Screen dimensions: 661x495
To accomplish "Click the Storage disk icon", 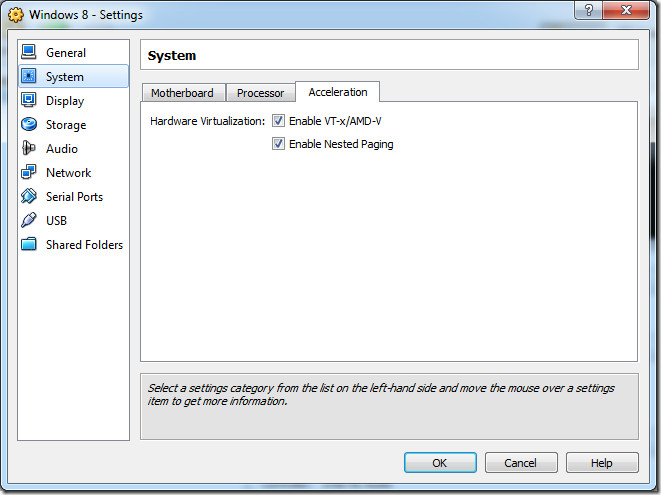I will pos(29,124).
